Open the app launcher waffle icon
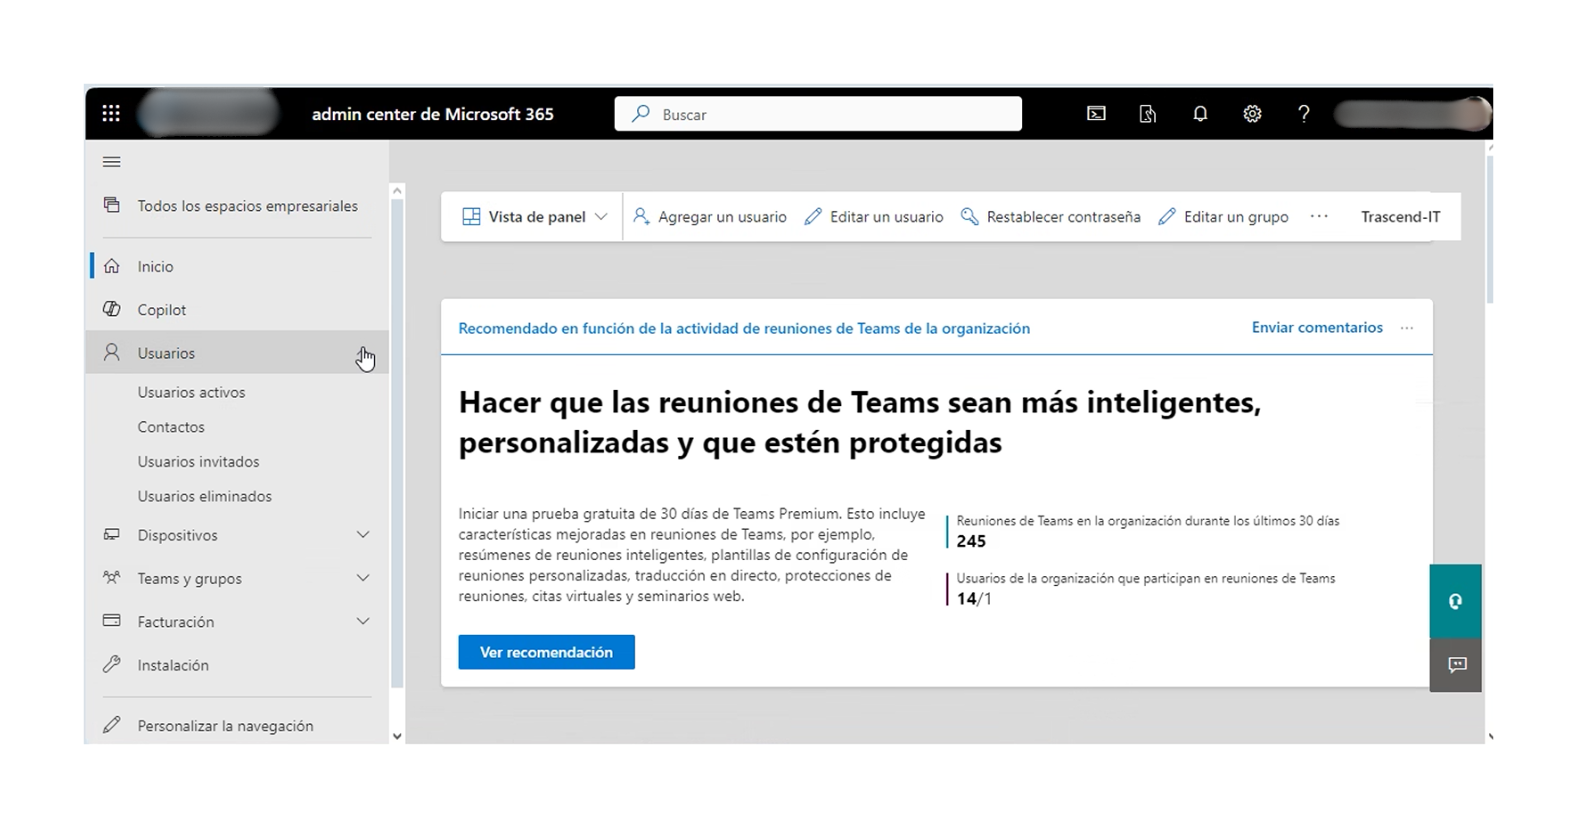This screenshot has height=835, width=1590. [111, 114]
